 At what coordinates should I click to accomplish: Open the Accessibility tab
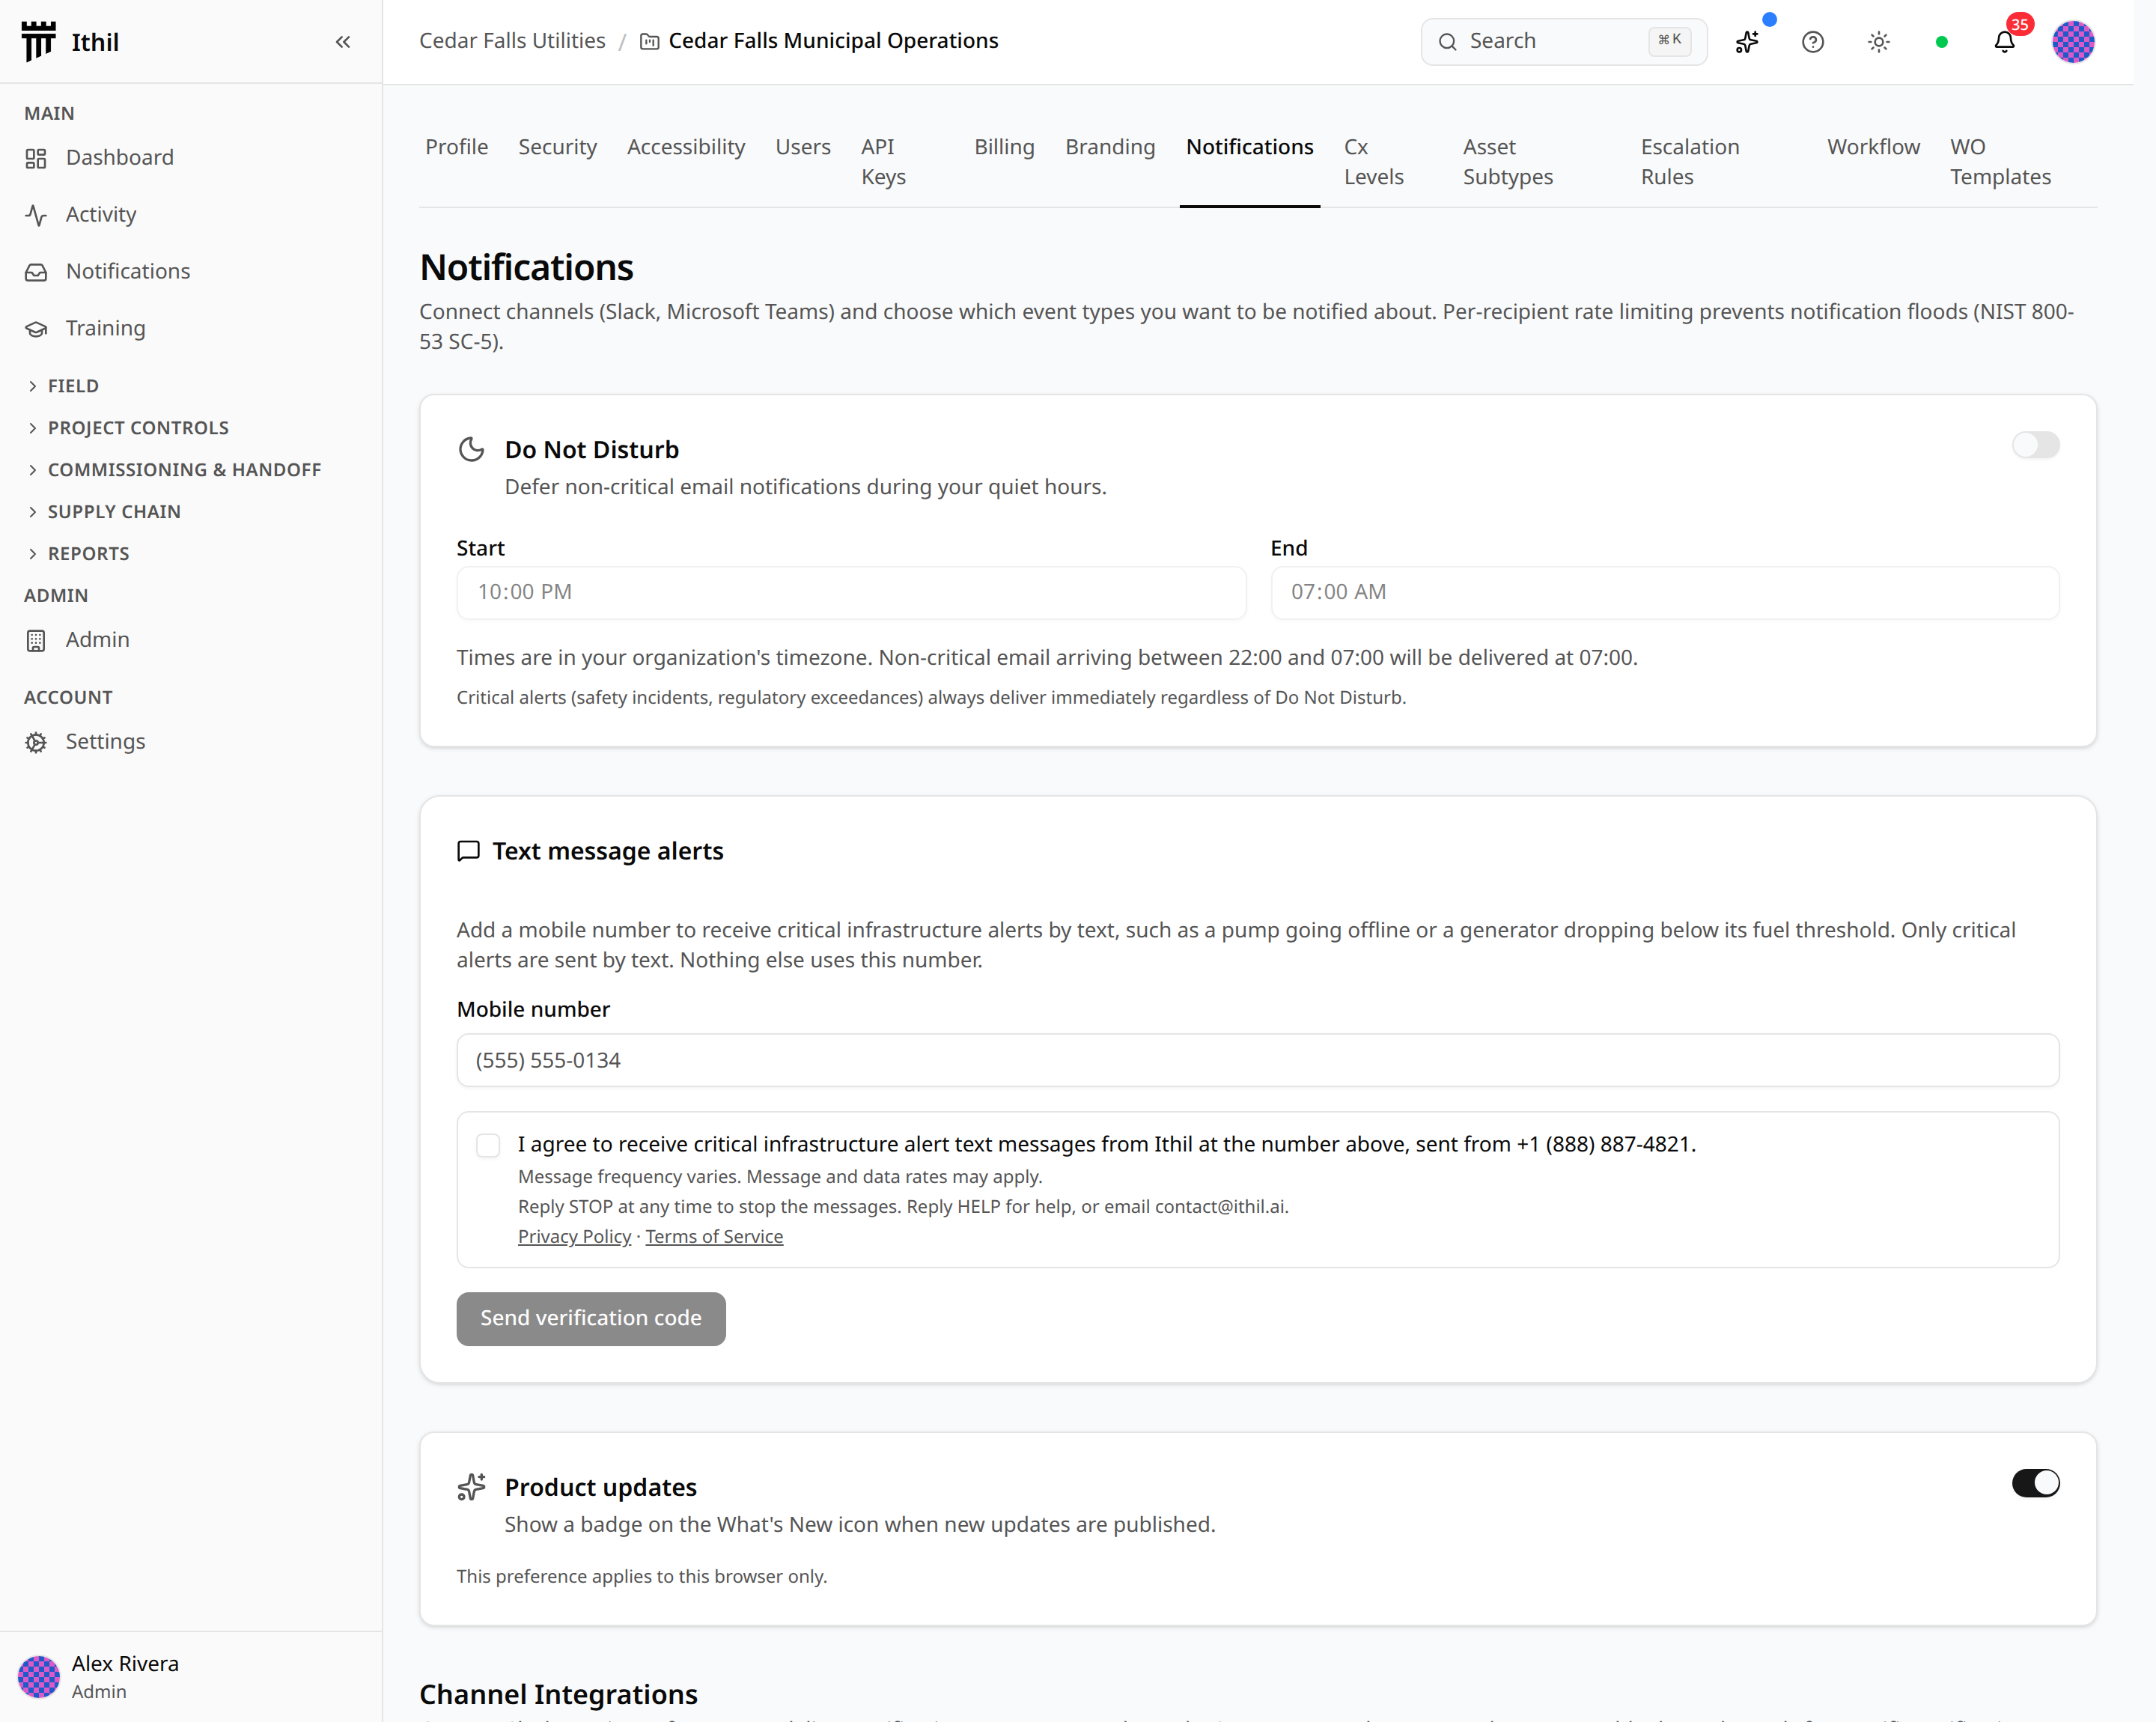686,147
